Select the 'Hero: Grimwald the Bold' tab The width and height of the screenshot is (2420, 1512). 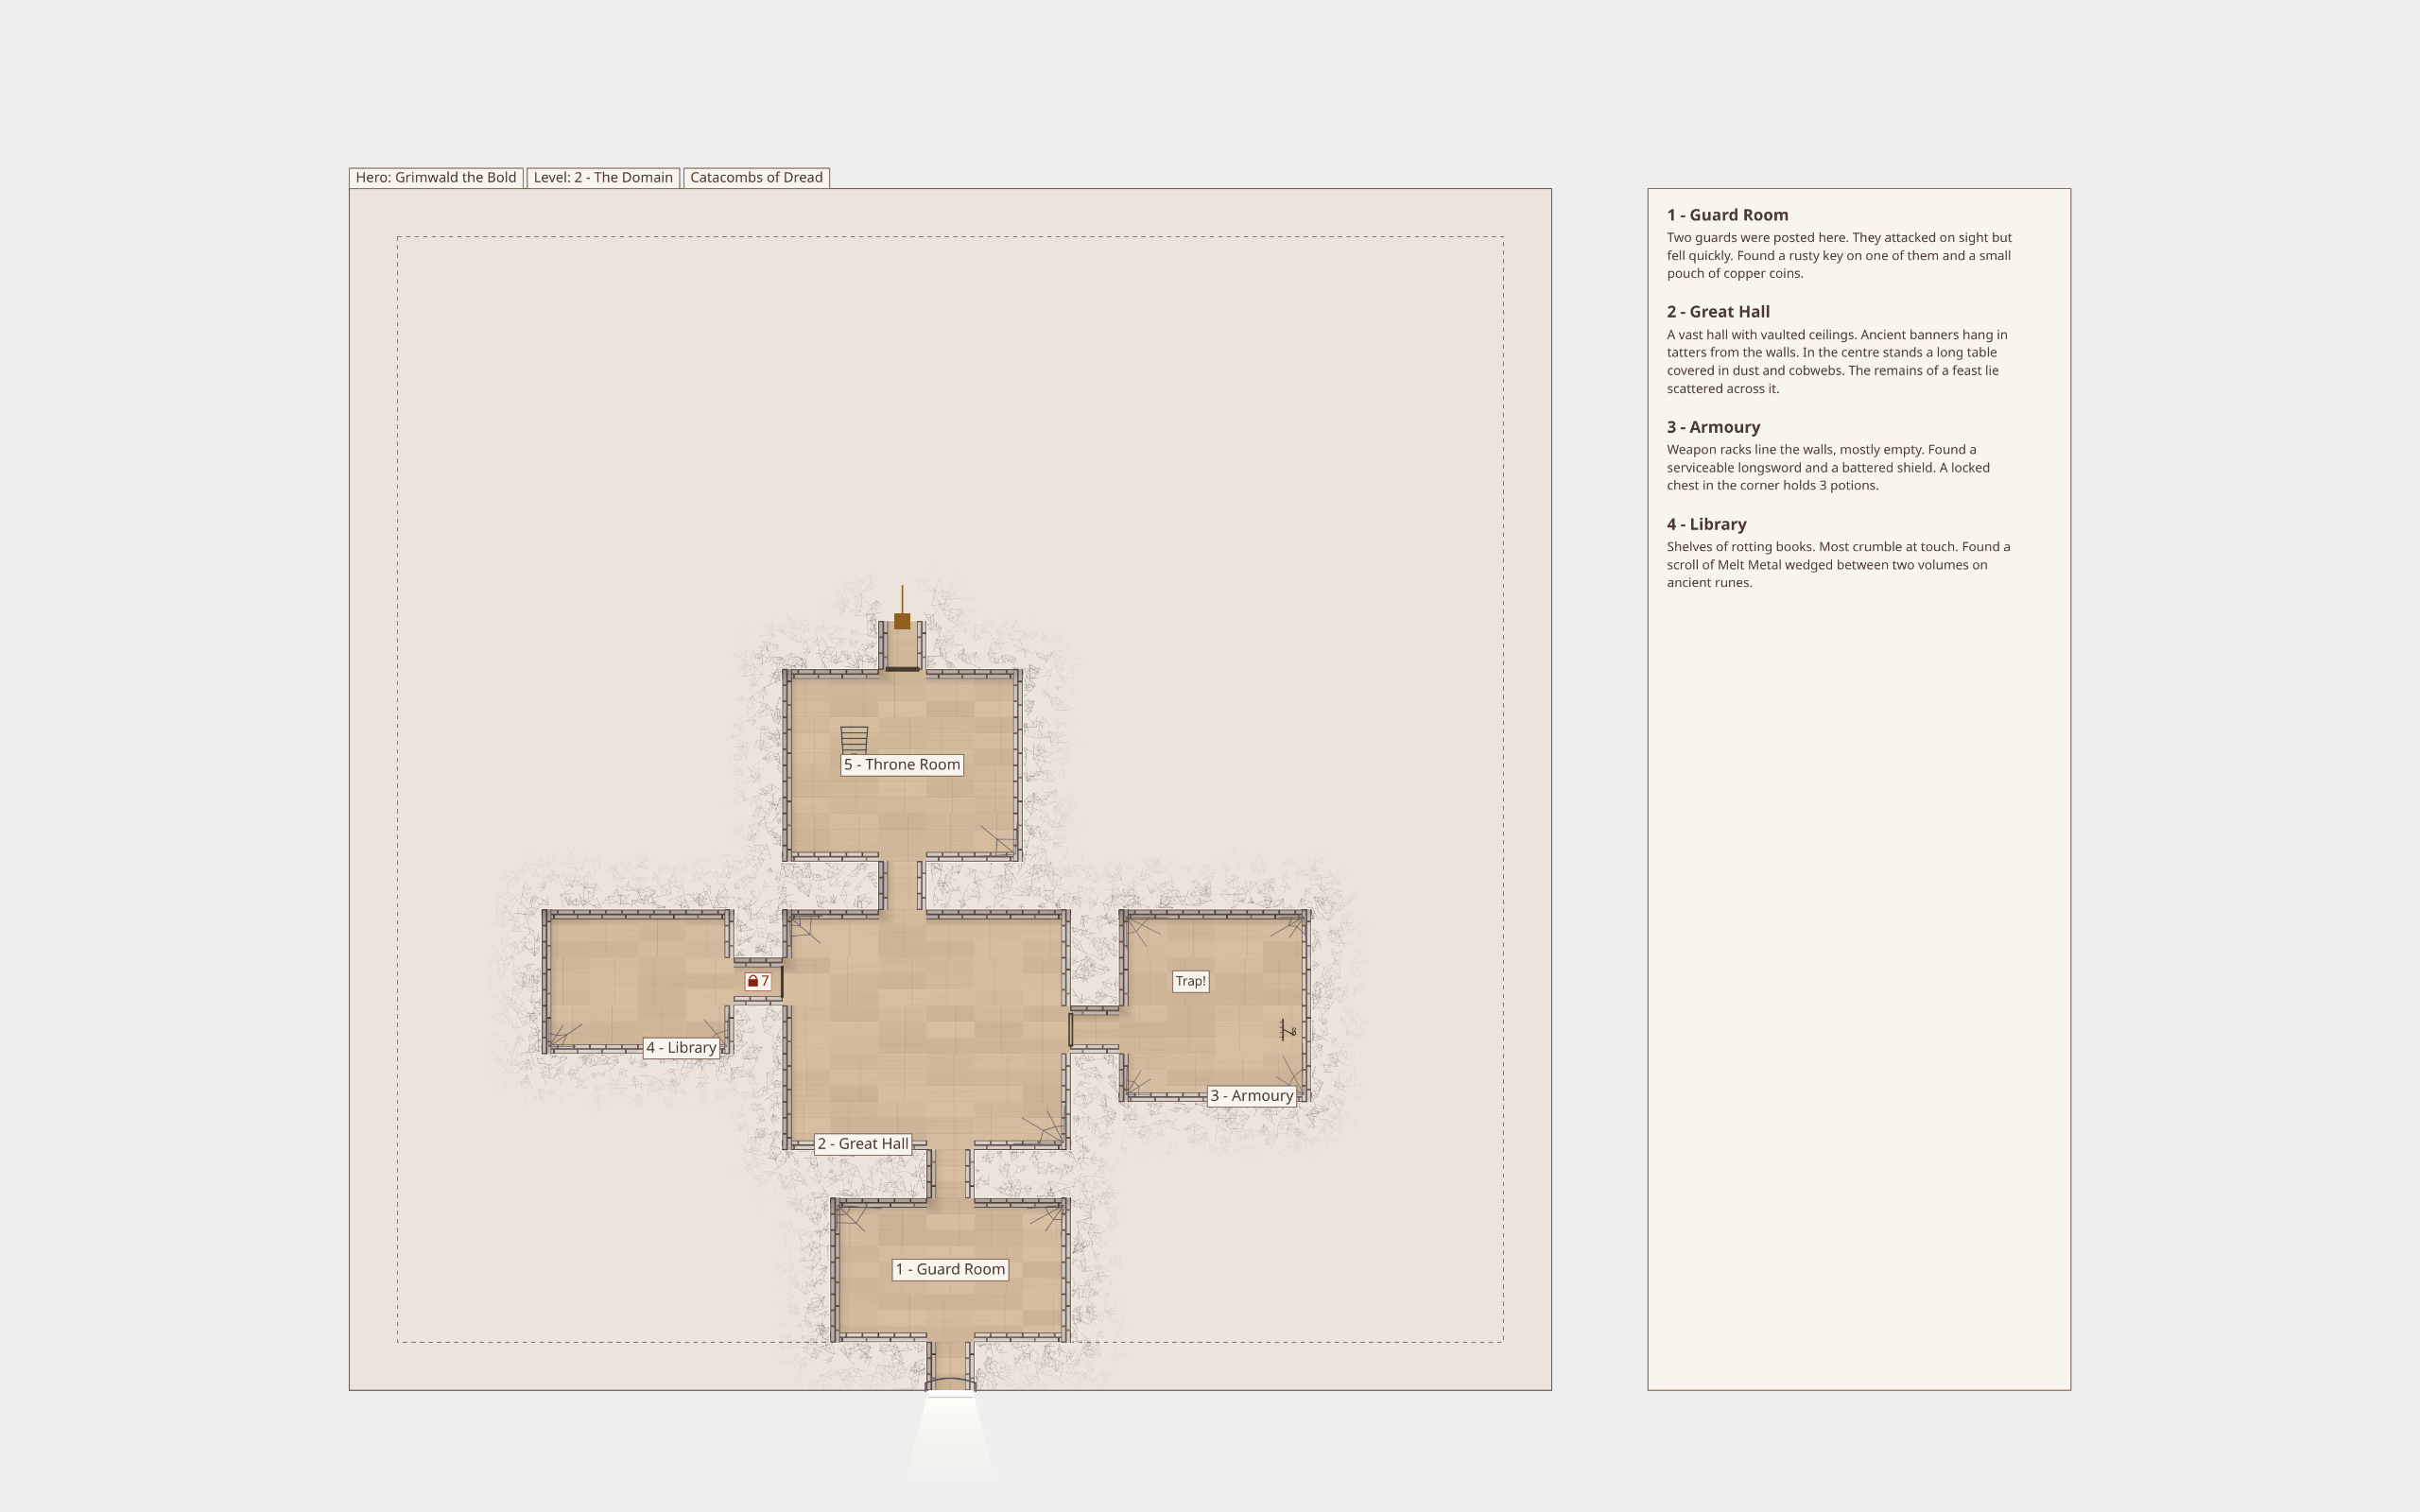pyautogui.click(x=436, y=178)
